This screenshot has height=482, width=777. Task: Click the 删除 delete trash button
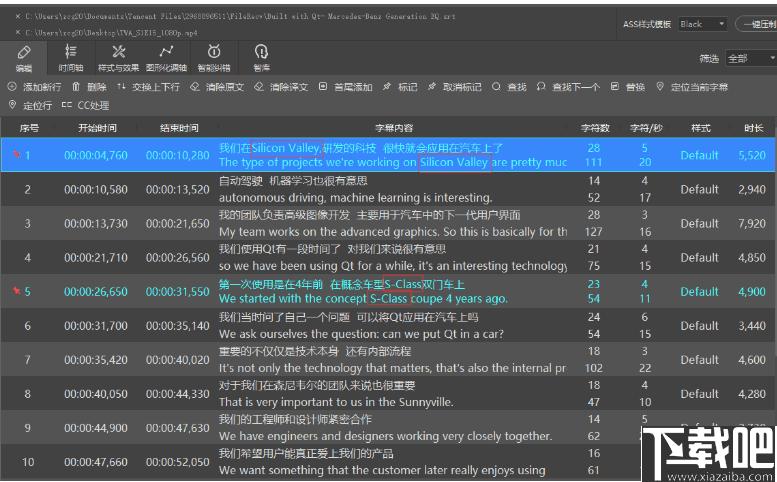pos(89,87)
